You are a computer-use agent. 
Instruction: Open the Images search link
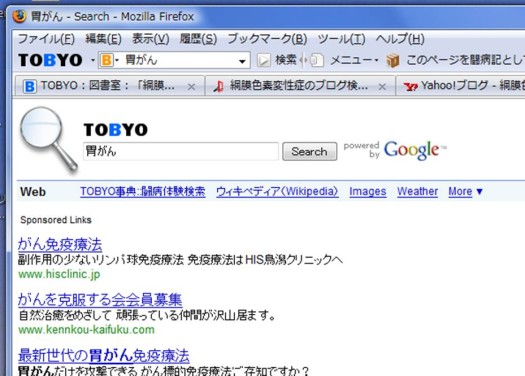coord(368,191)
